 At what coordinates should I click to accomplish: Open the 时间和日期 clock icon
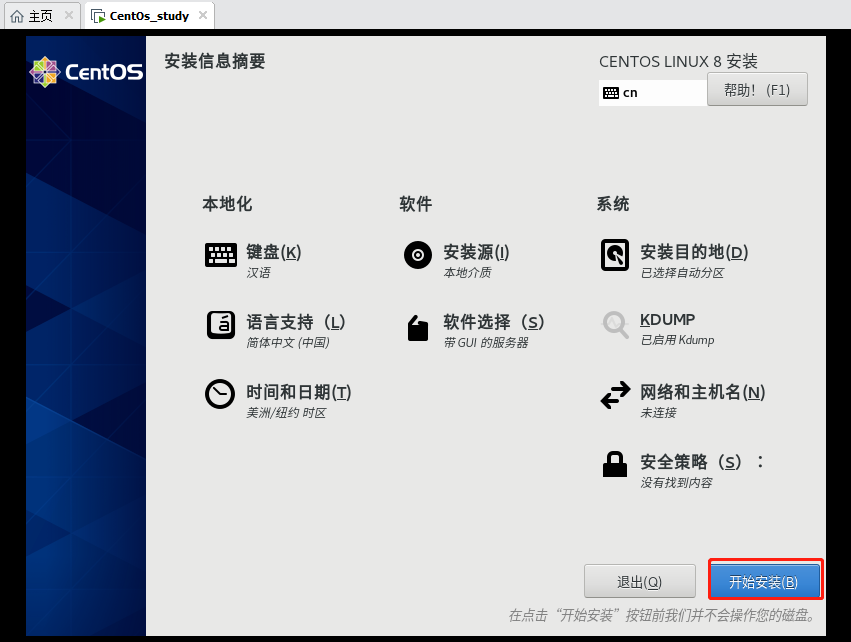[221, 394]
